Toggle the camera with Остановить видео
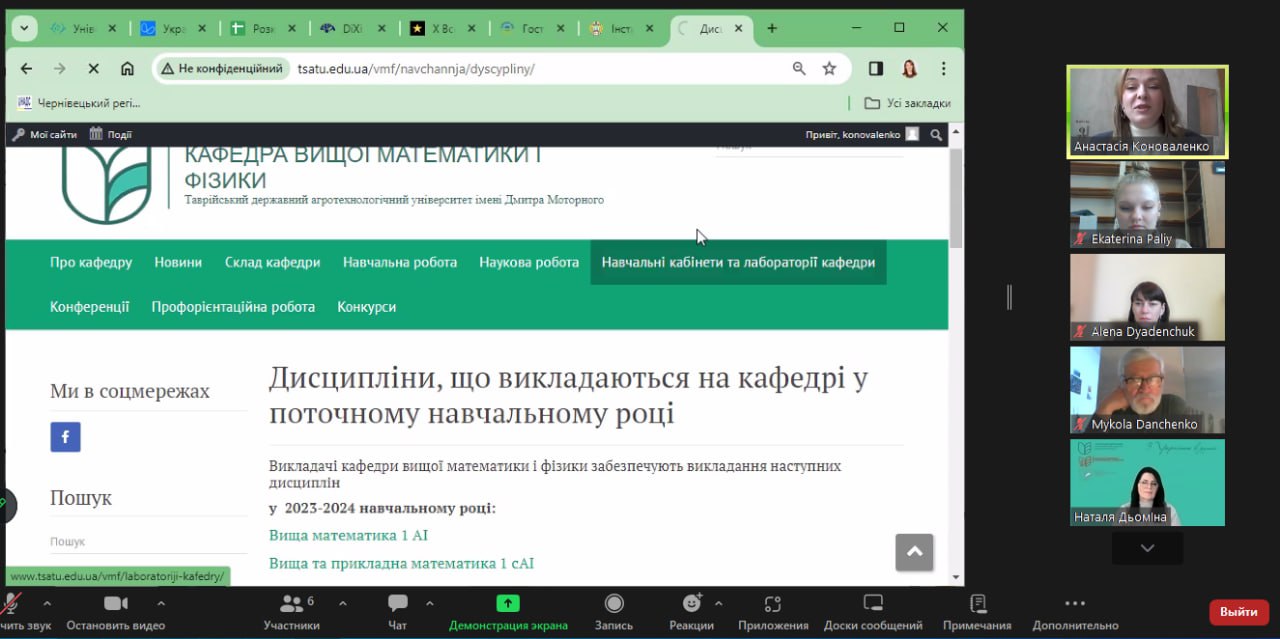The height and width of the screenshot is (639, 1280). (x=116, y=604)
